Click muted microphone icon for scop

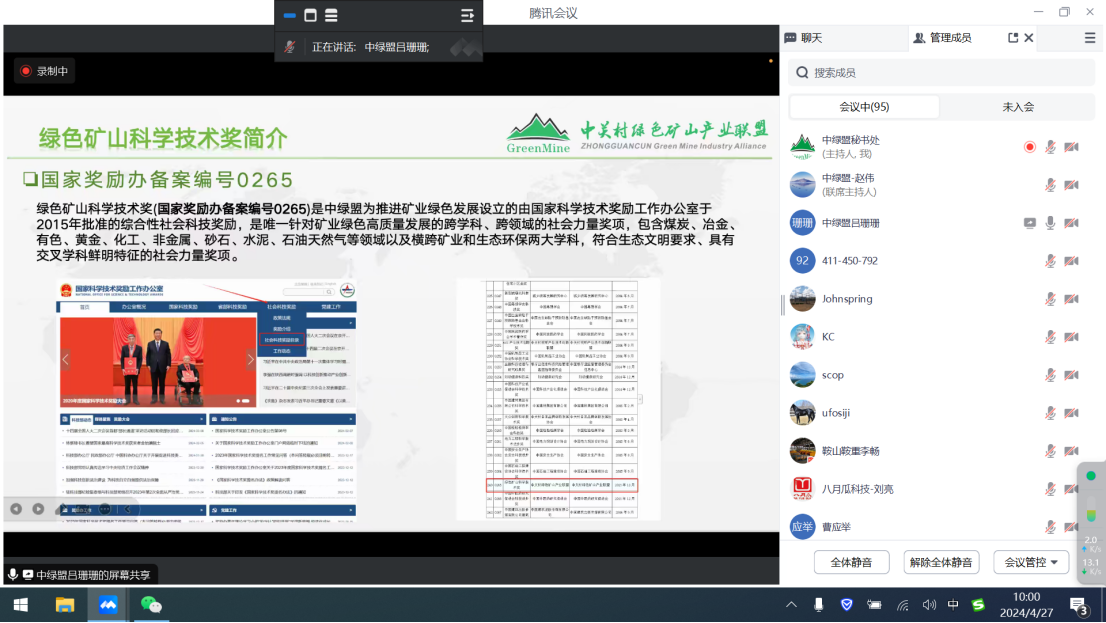point(1050,375)
